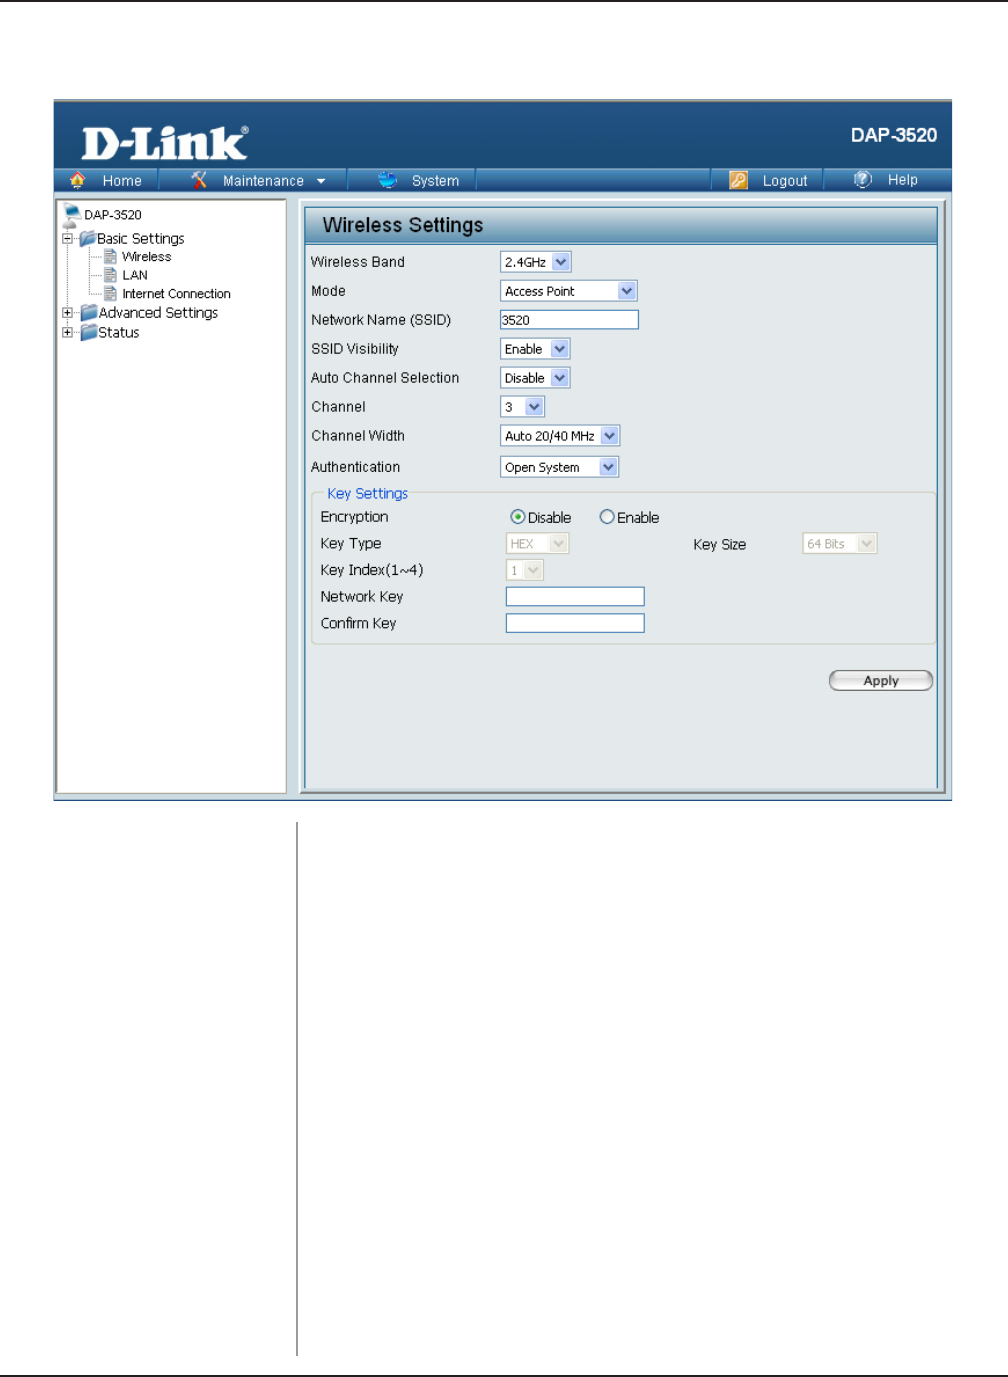Open the Auto Channel Selection dropdown
The height and width of the screenshot is (1377, 1008).
click(534, 378)
